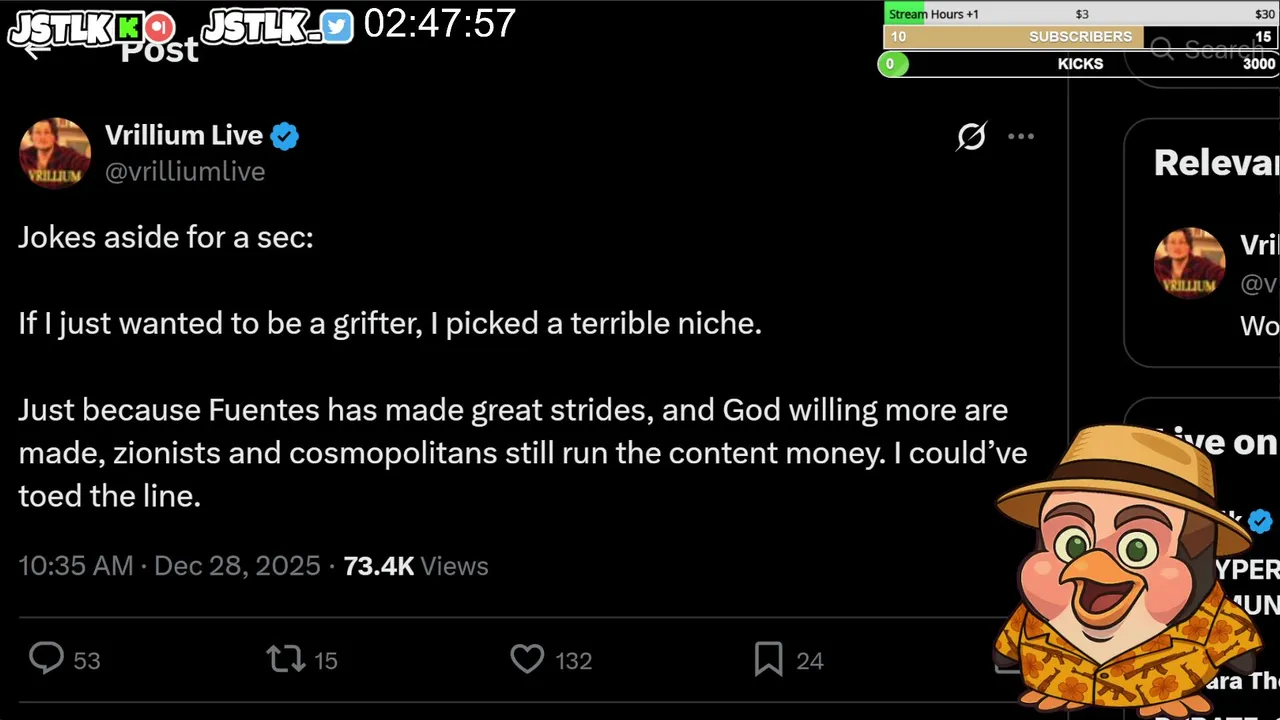Repost the Vrillium Live post

point(285,659)
